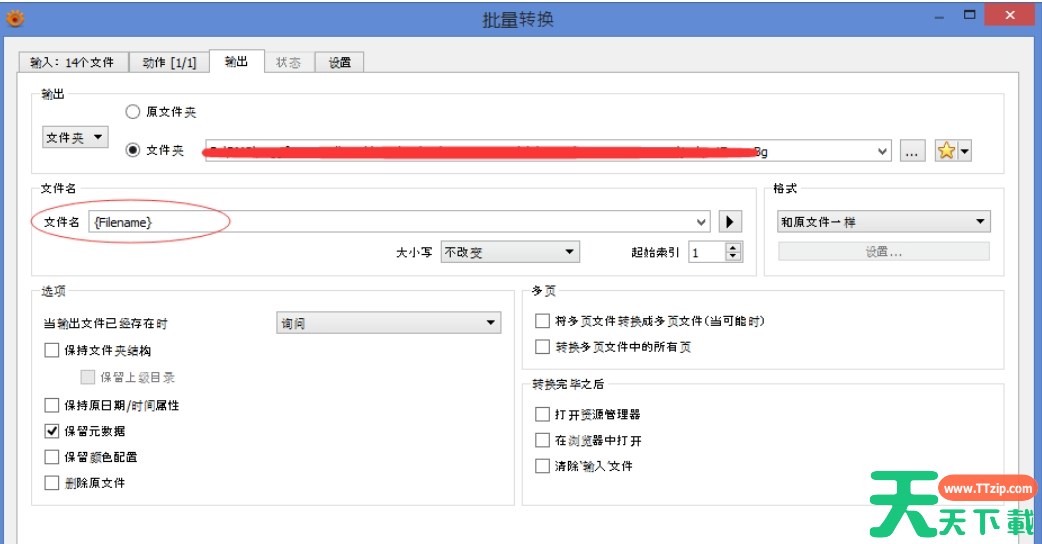Image resolution: width=1042 pixels, height=544 pixels.
Task: Enable 保留颜色配置 checkbox
Action: click(x=52, y=457)
